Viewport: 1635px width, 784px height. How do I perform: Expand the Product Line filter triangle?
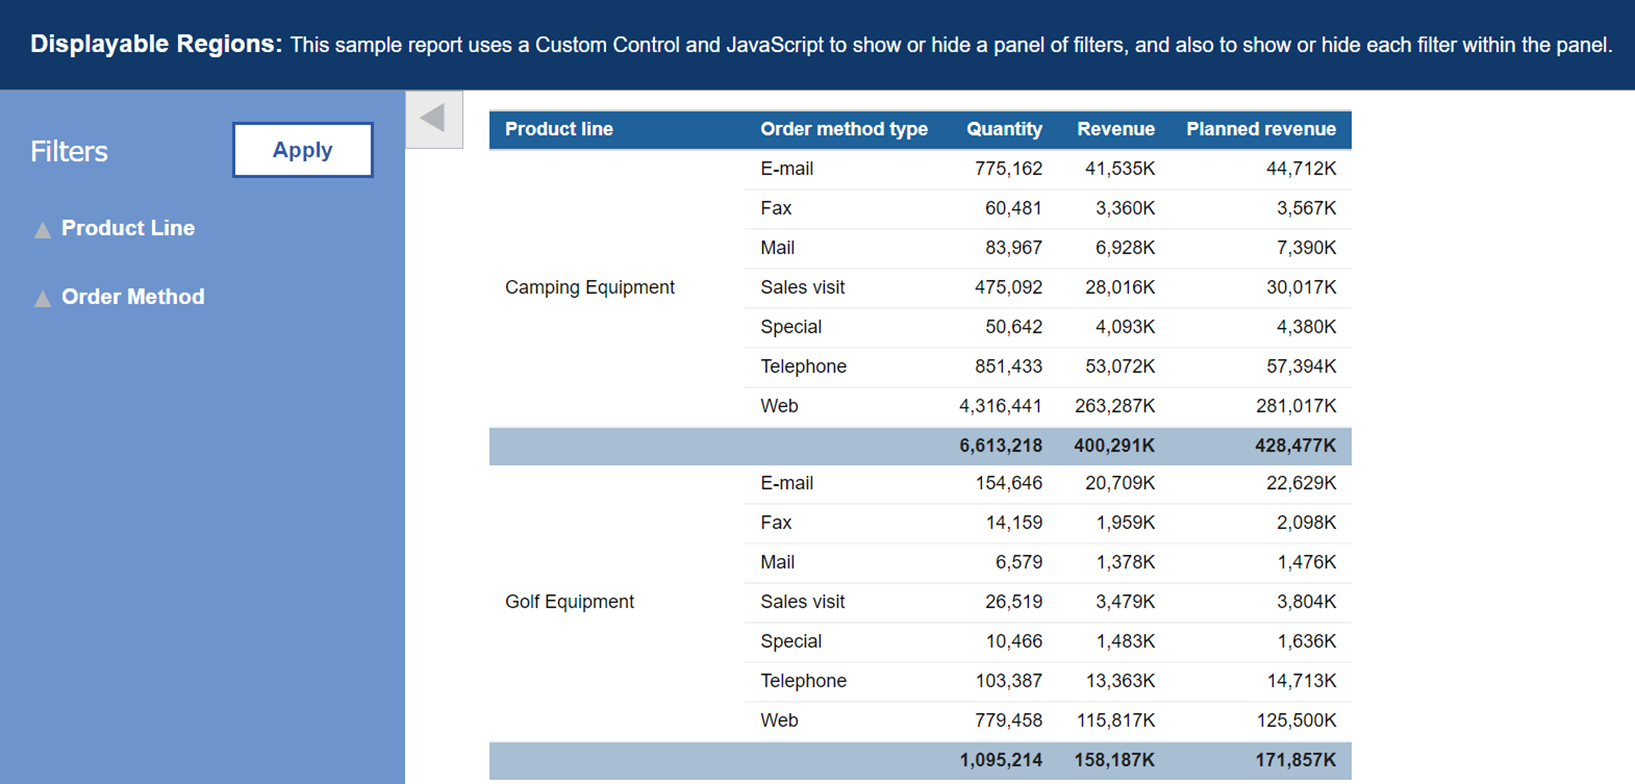[42, 230]
